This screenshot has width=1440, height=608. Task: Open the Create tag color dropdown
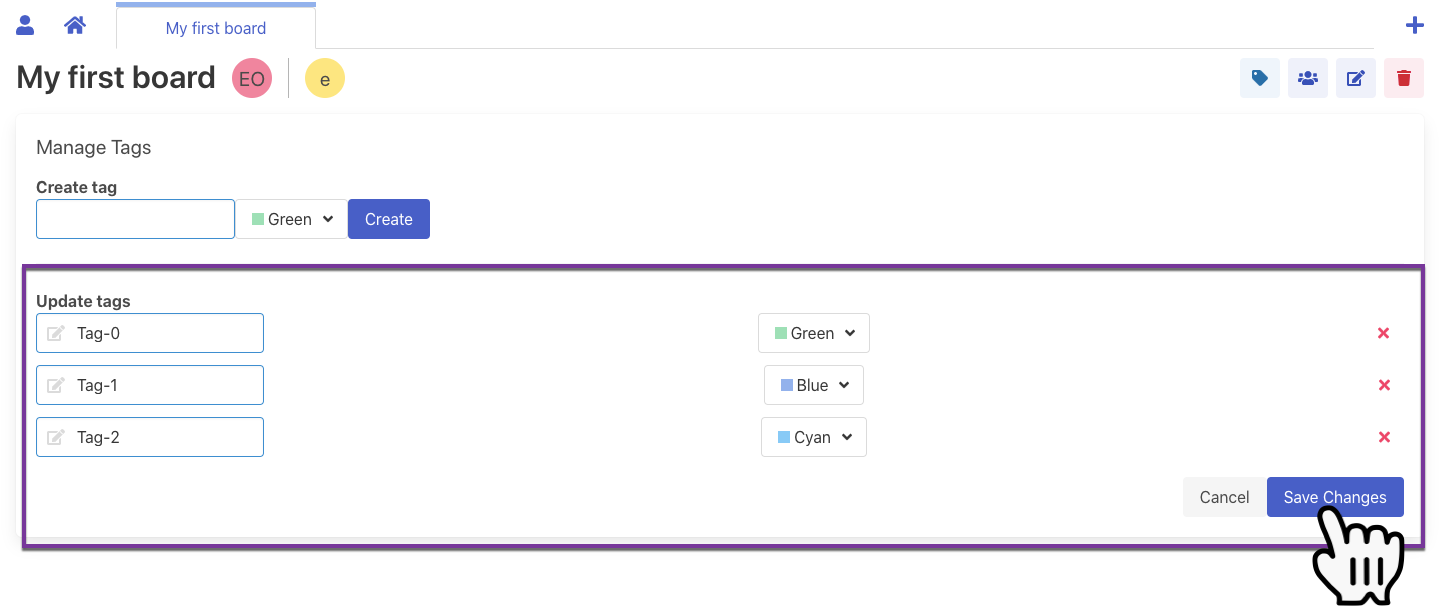pyautogui.click(x=292, y=219)
